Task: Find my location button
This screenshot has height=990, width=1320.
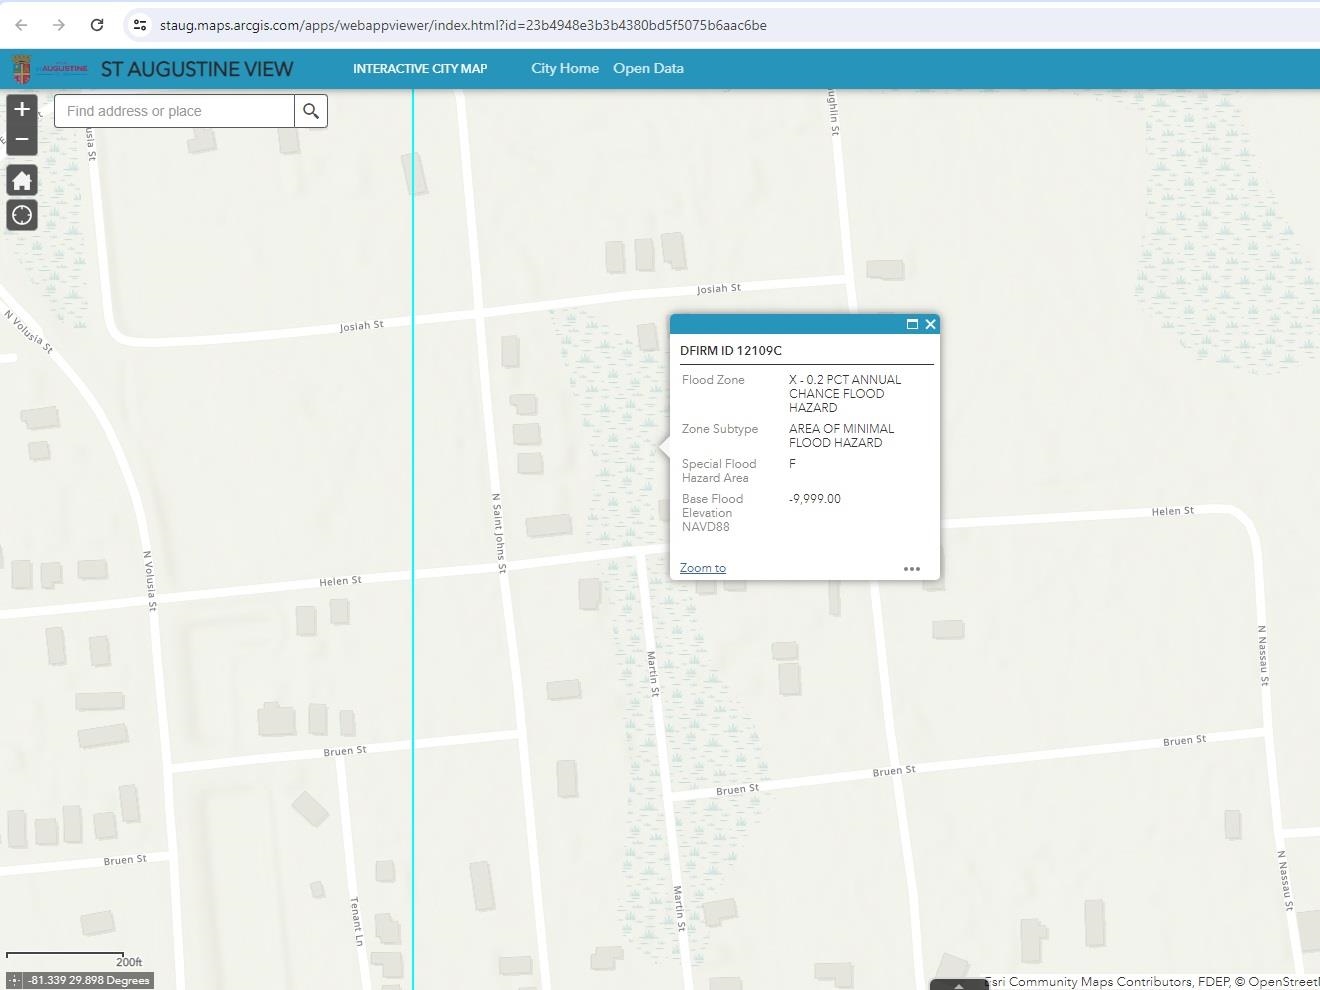Action: click(x=22, y=215)
